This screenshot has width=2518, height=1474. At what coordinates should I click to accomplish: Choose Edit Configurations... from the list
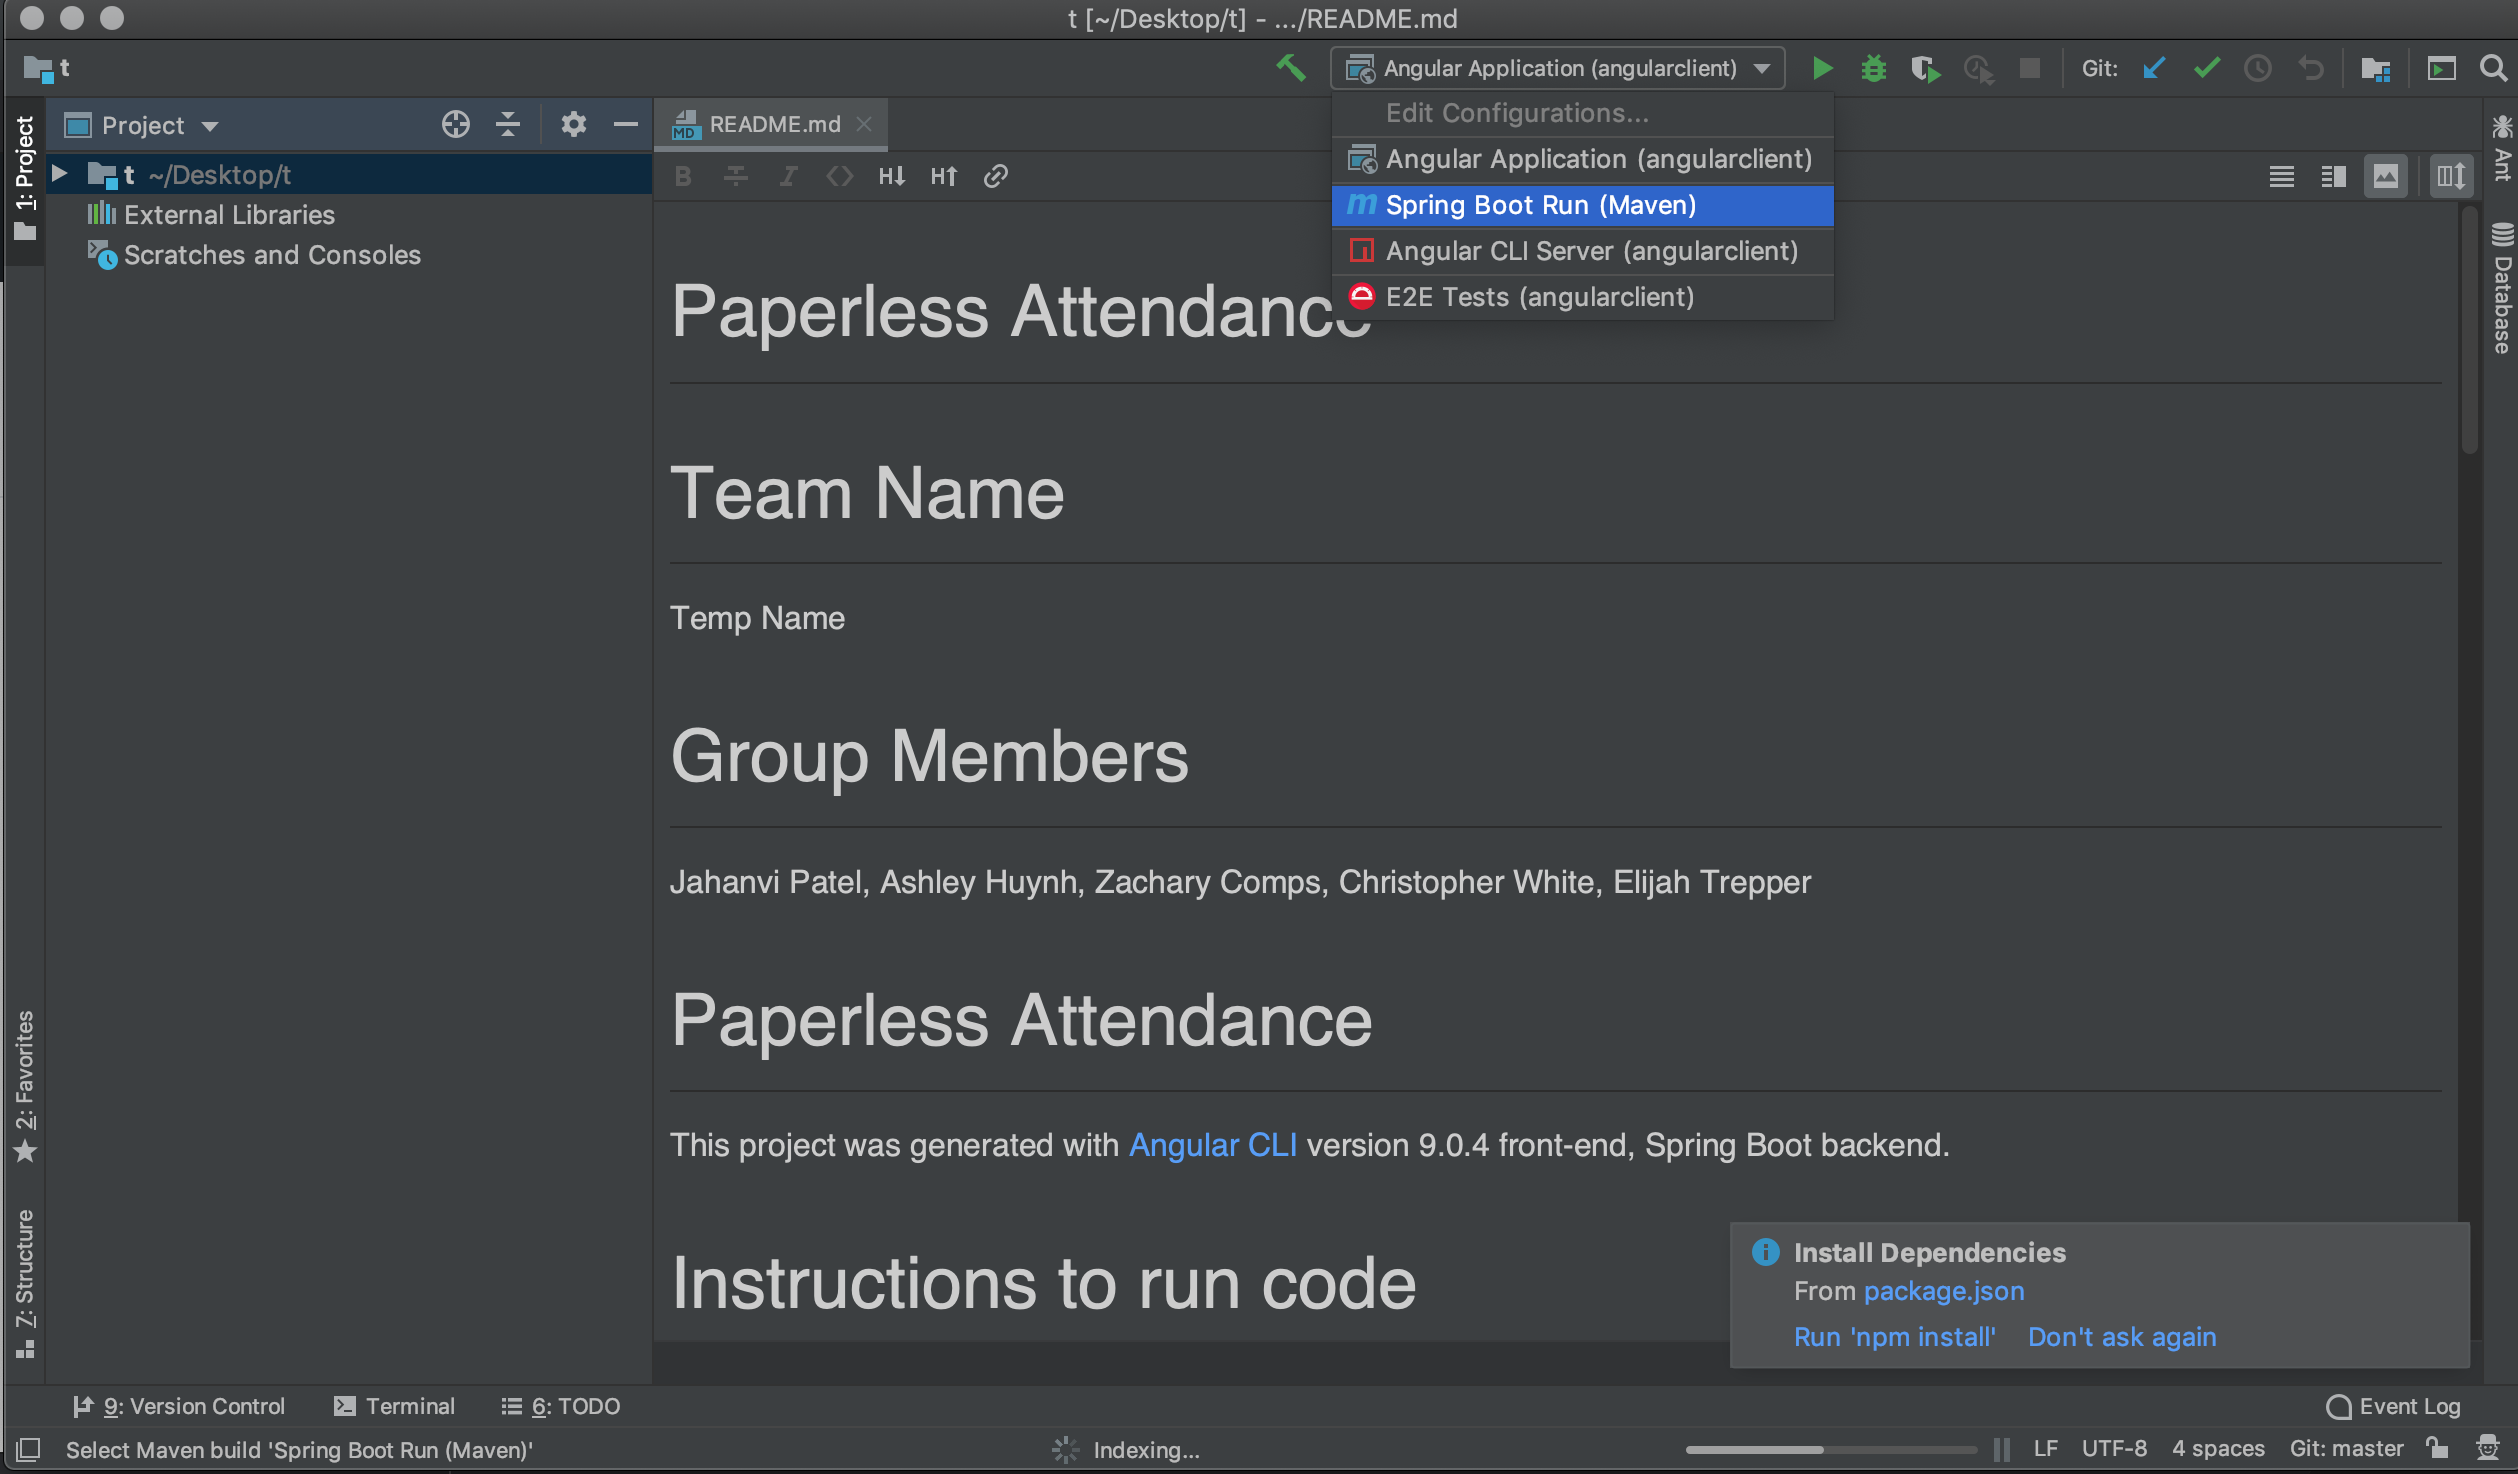1583,113
